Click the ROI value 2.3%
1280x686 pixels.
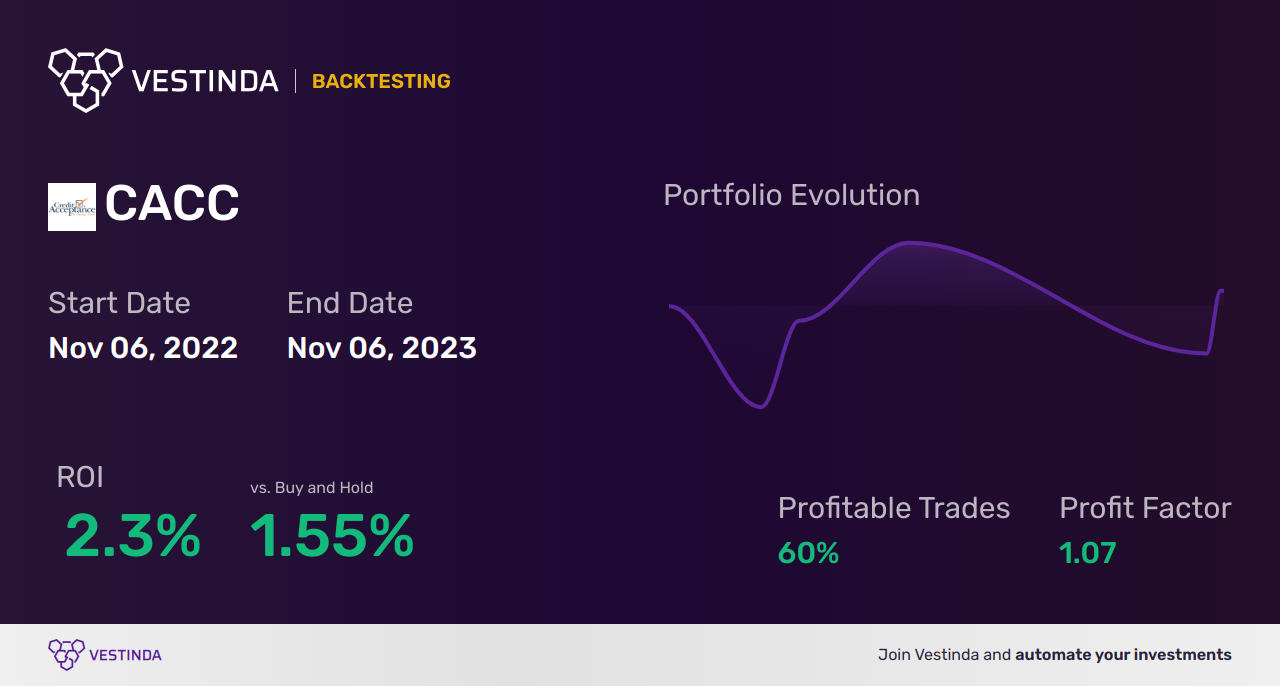click(x=133, y=536)
